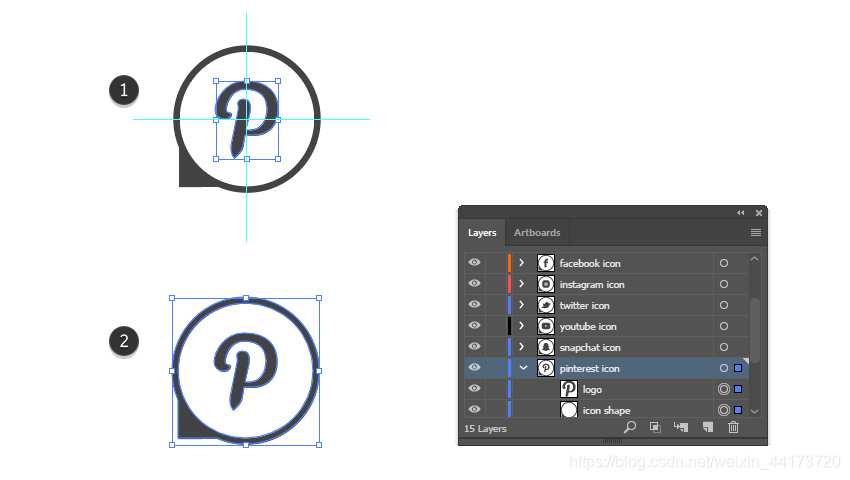850x480 pixels.
Task: Expand the youtube icon layer
Action: tap(521, 326)
